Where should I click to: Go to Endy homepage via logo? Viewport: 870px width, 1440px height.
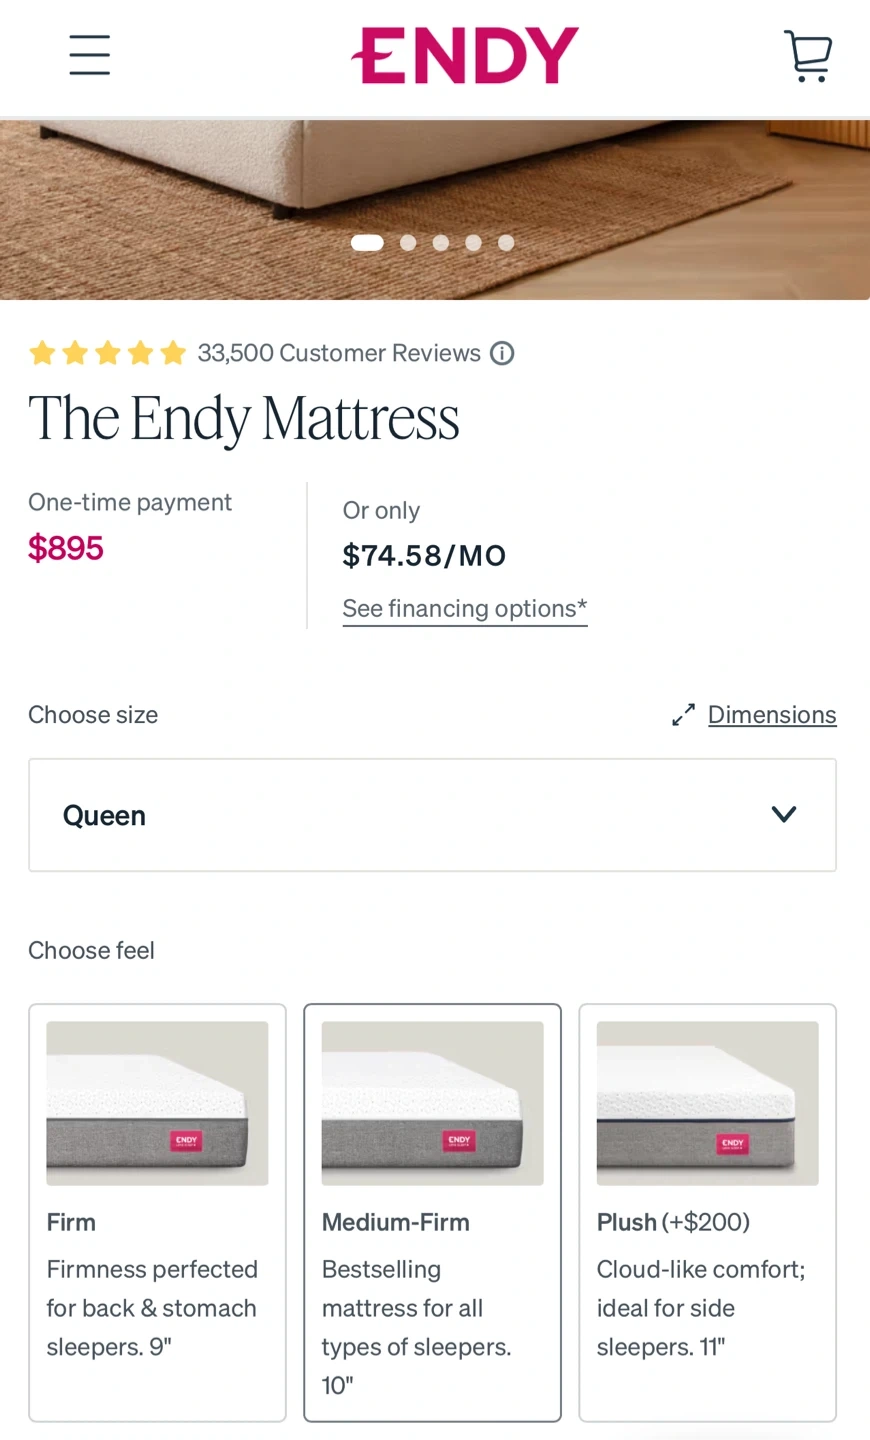coord(465,55)
